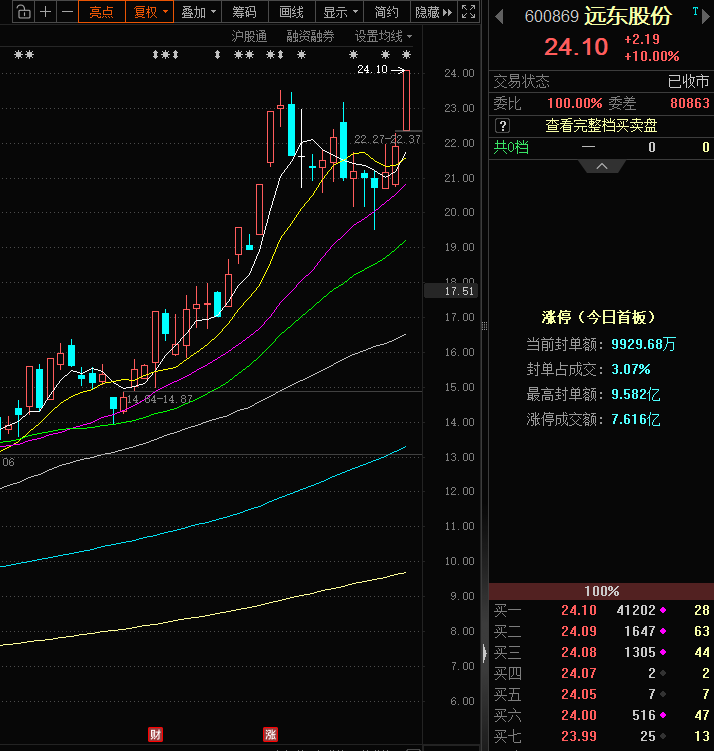Click the 24.10 high price annotation
This screenshot has width=714, height=751.
[372, 69]
